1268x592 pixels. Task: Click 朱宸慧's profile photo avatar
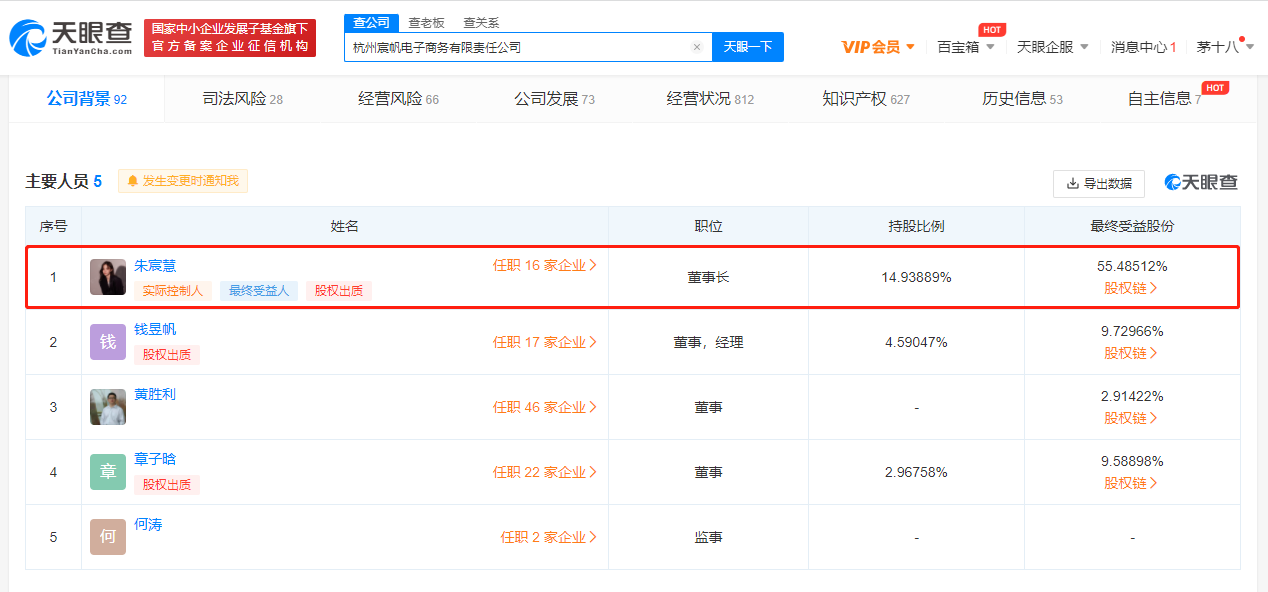tap(108, 277)
